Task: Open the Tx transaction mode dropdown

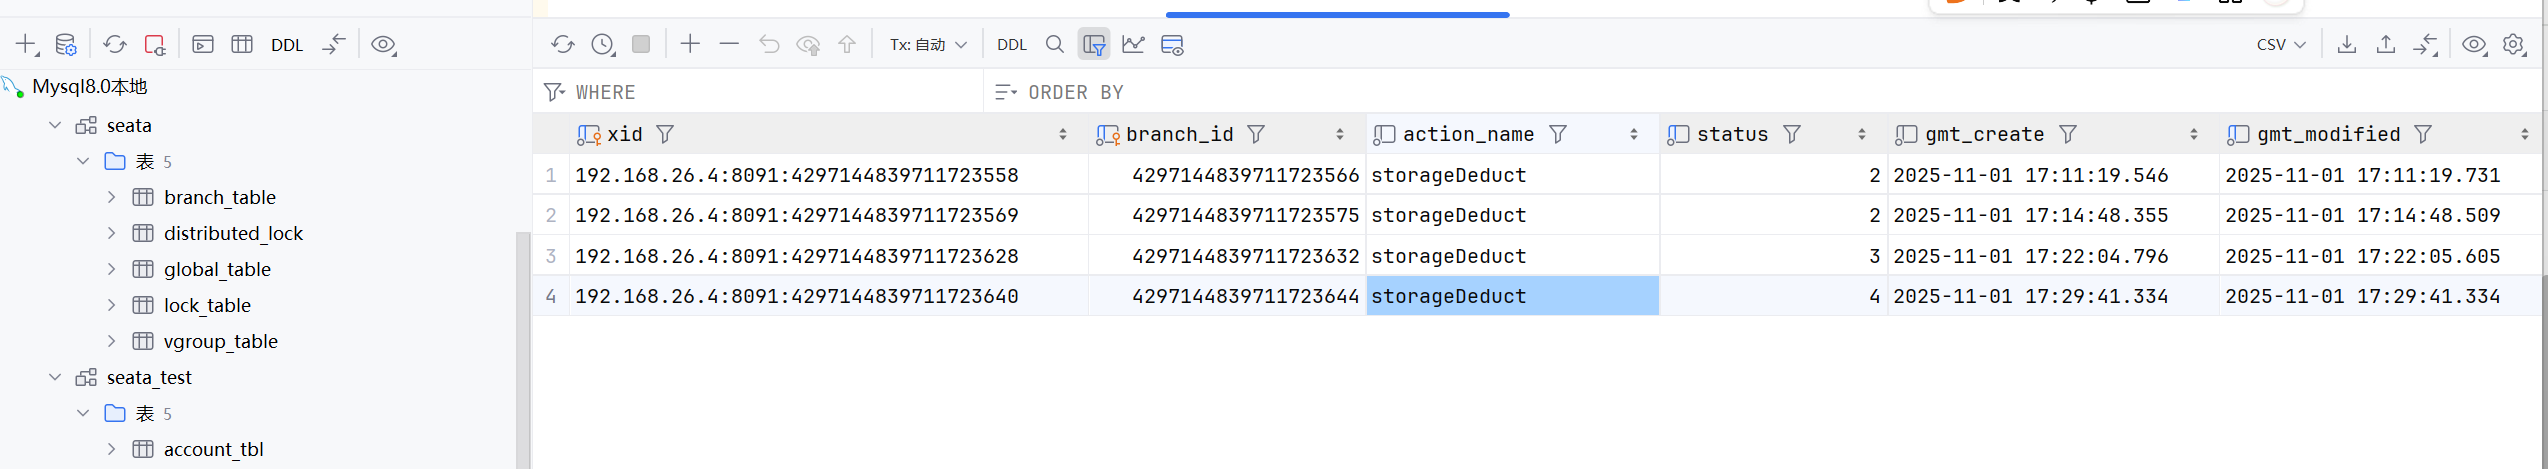Action: pos(928,45)
